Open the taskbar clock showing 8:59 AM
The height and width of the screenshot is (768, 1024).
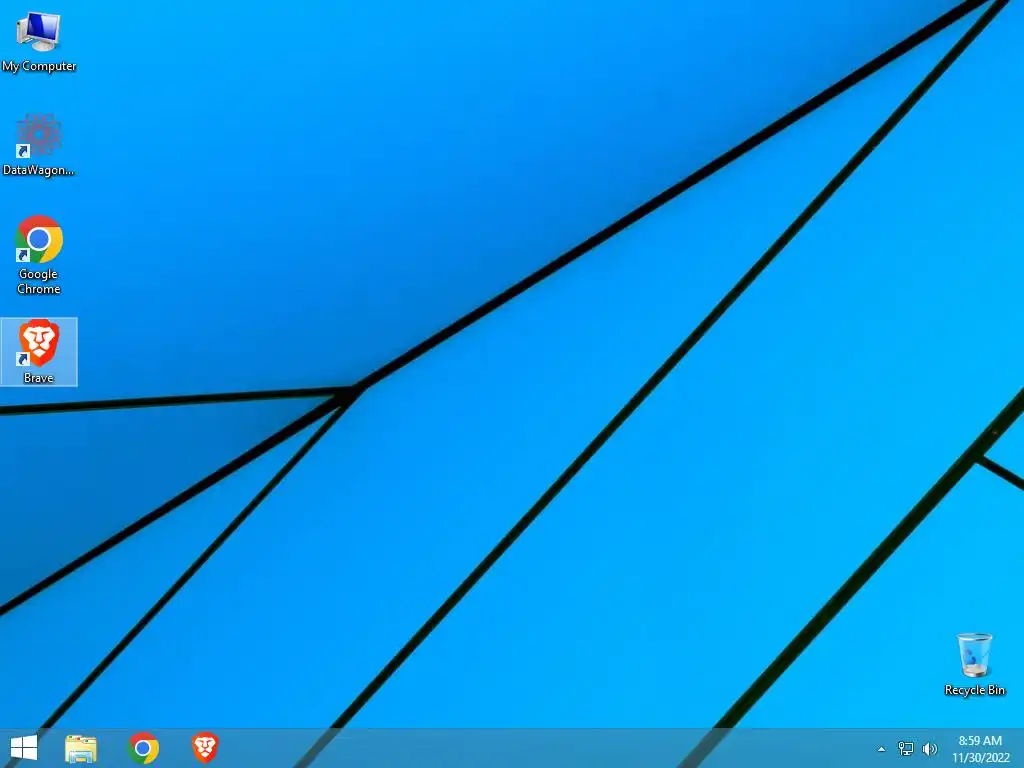[980, 749]
